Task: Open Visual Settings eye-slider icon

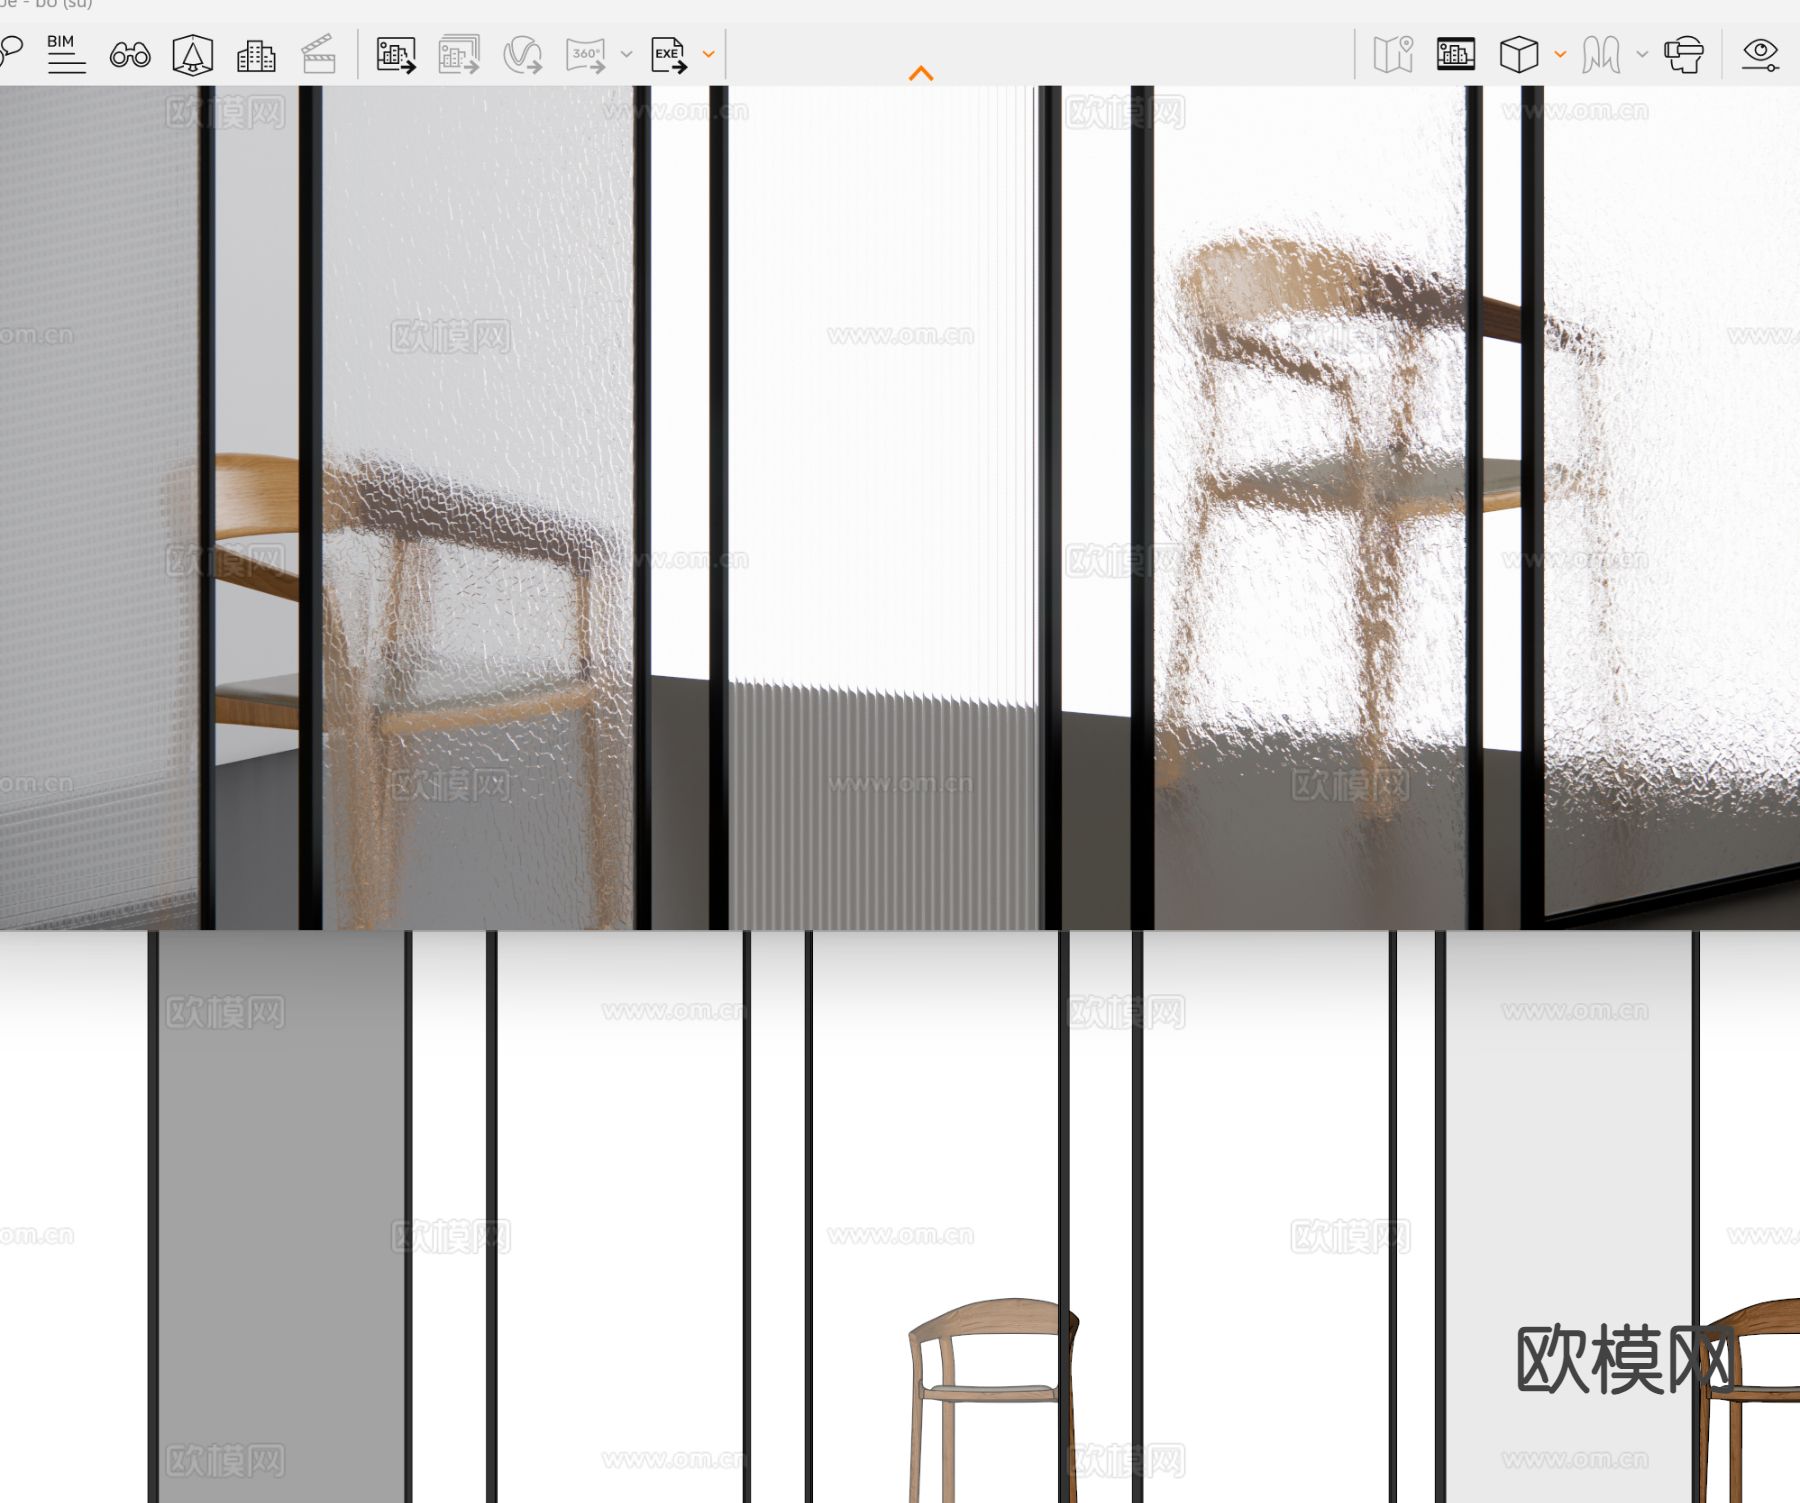Action: tap(1760, 55)
